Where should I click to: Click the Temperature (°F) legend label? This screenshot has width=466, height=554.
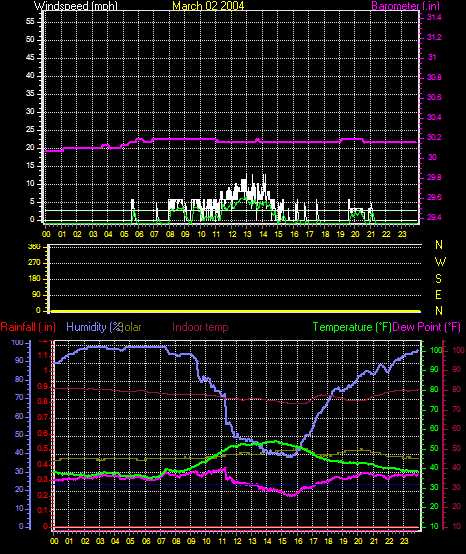352,327
